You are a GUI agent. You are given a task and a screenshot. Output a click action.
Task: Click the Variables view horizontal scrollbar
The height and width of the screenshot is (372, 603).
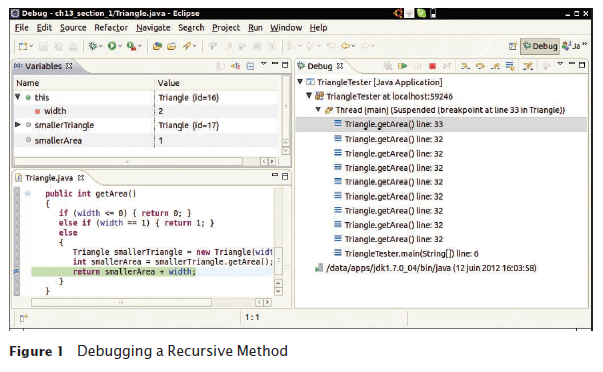(128, 162)
